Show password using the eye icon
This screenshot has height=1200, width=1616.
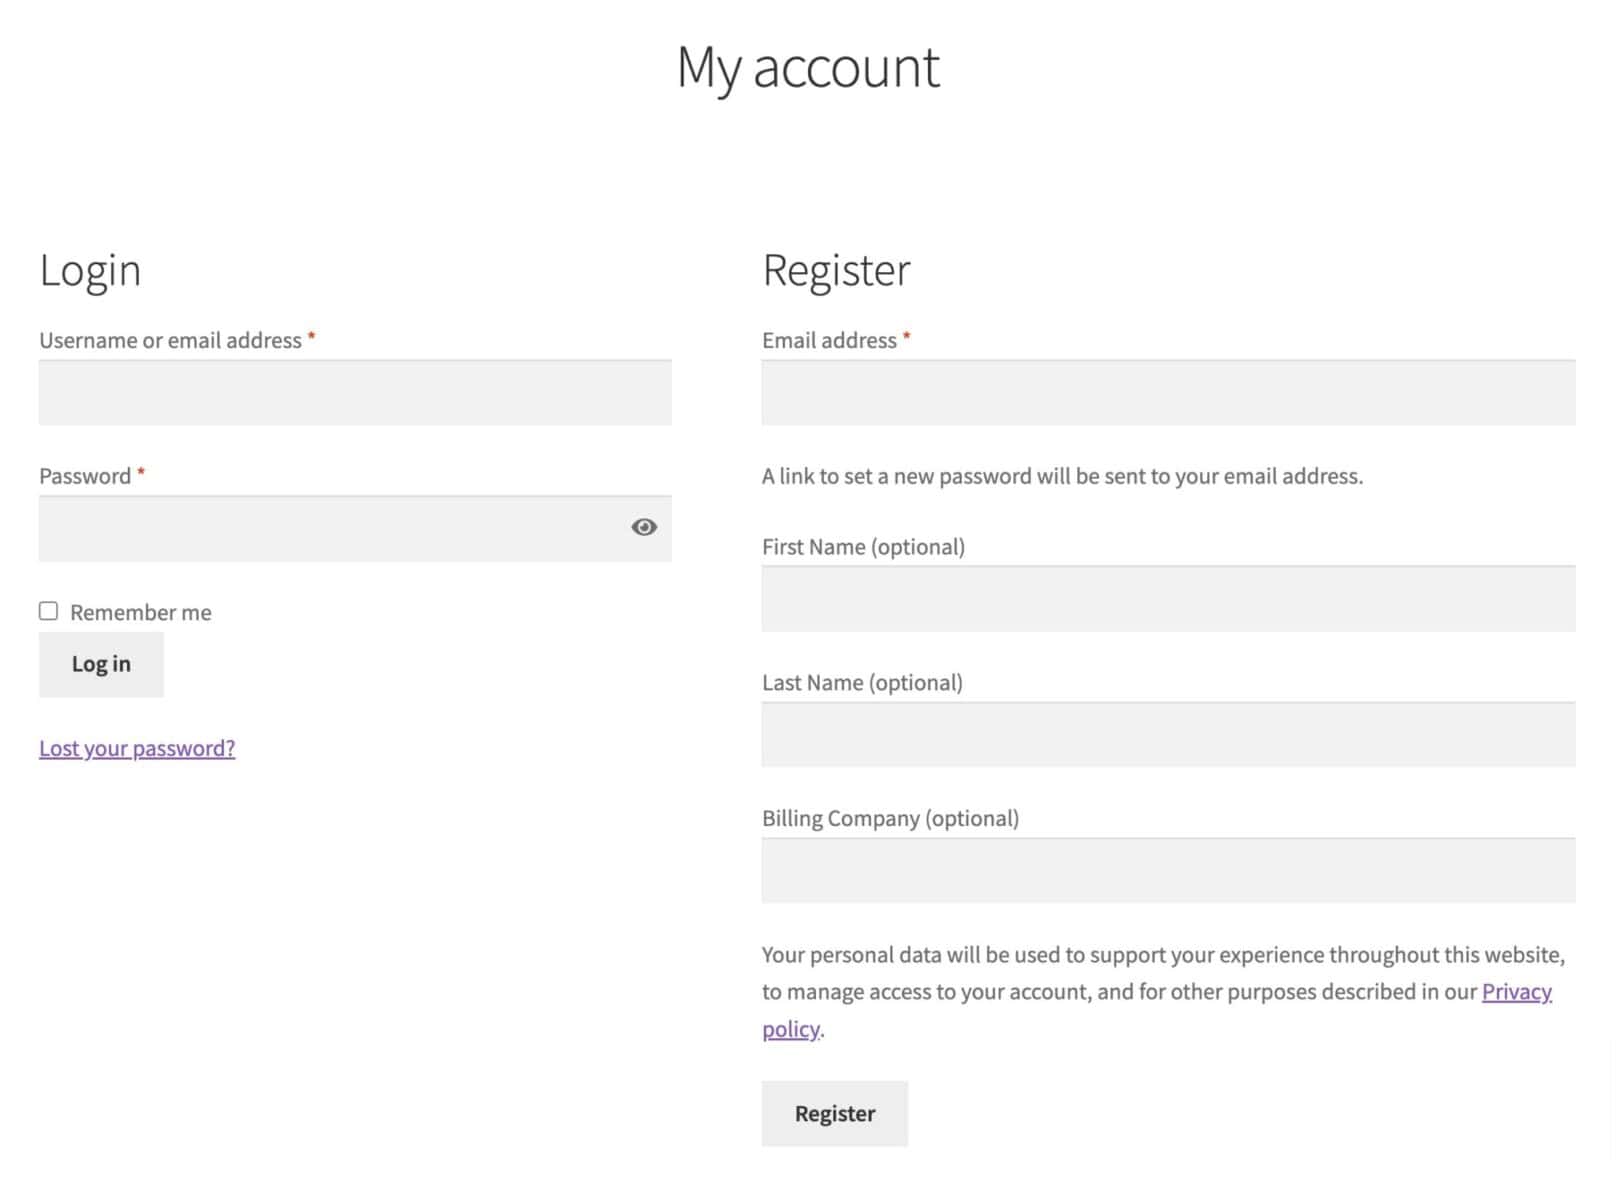coord(644,527)
